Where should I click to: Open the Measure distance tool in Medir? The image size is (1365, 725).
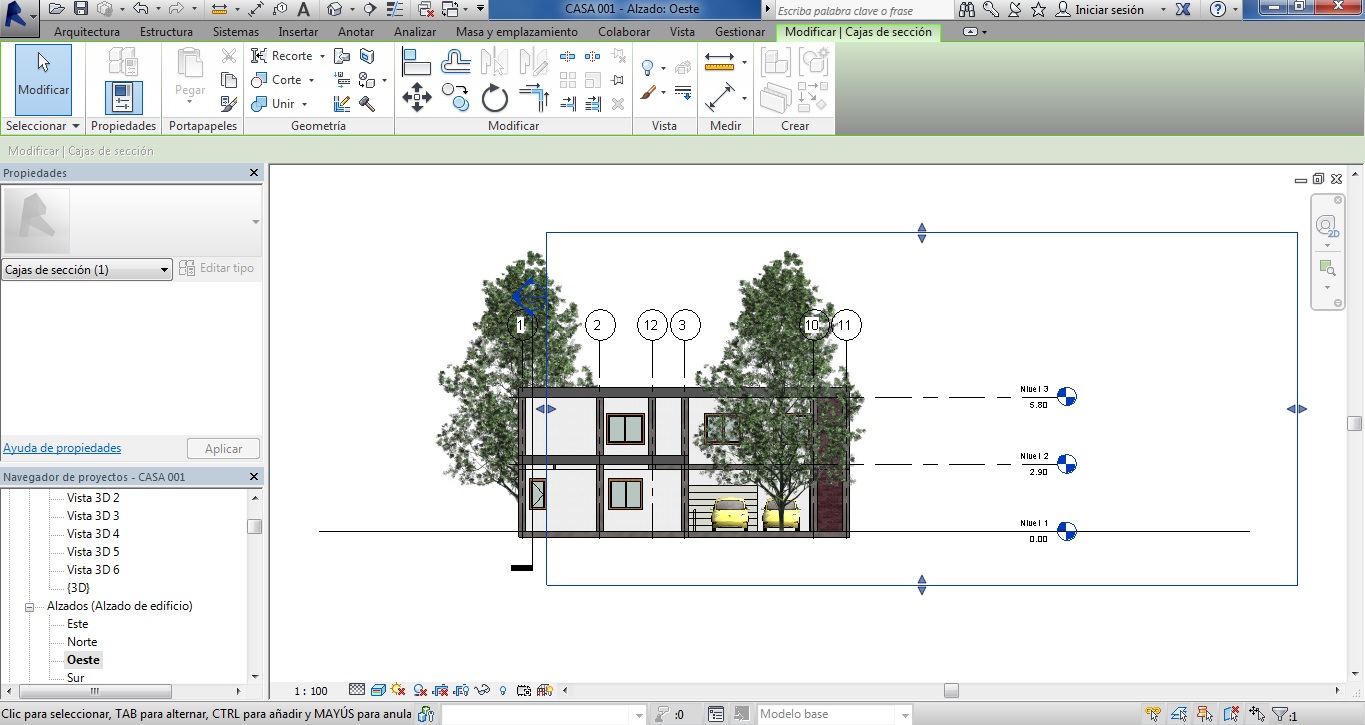click(x=719, y=63)
